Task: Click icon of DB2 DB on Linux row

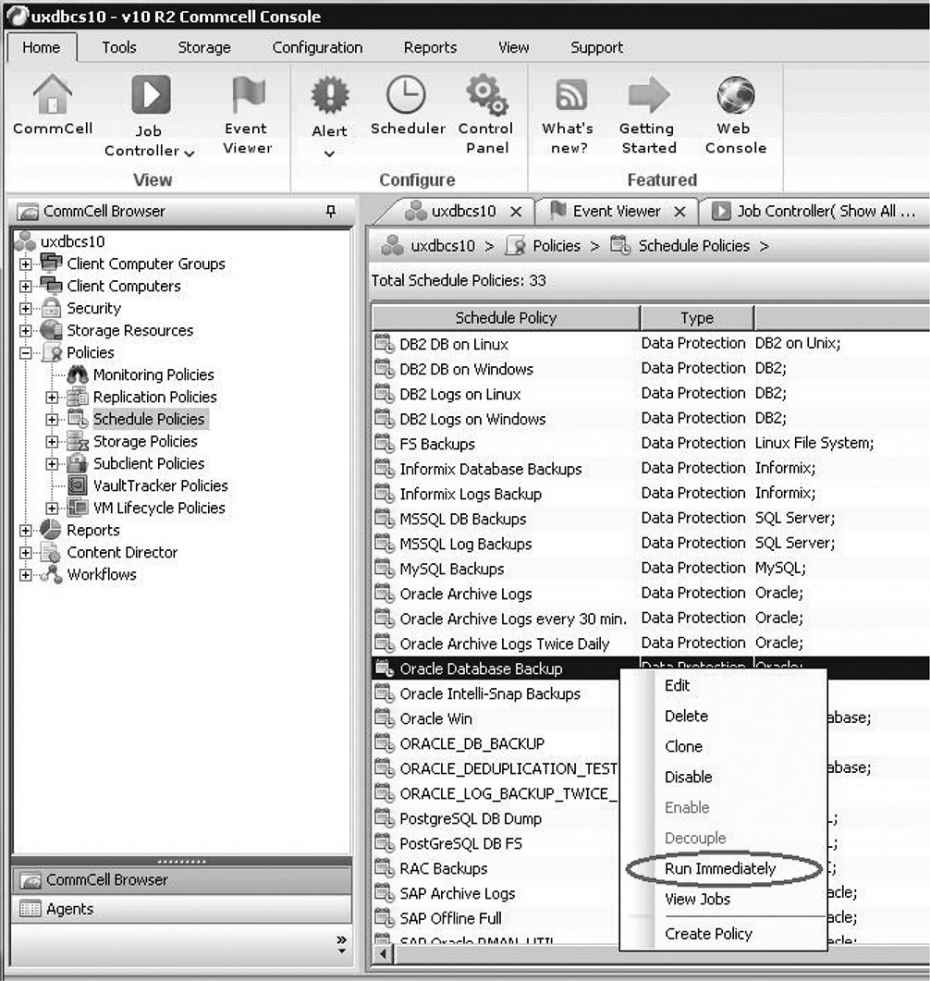Action: click(384, 343)
